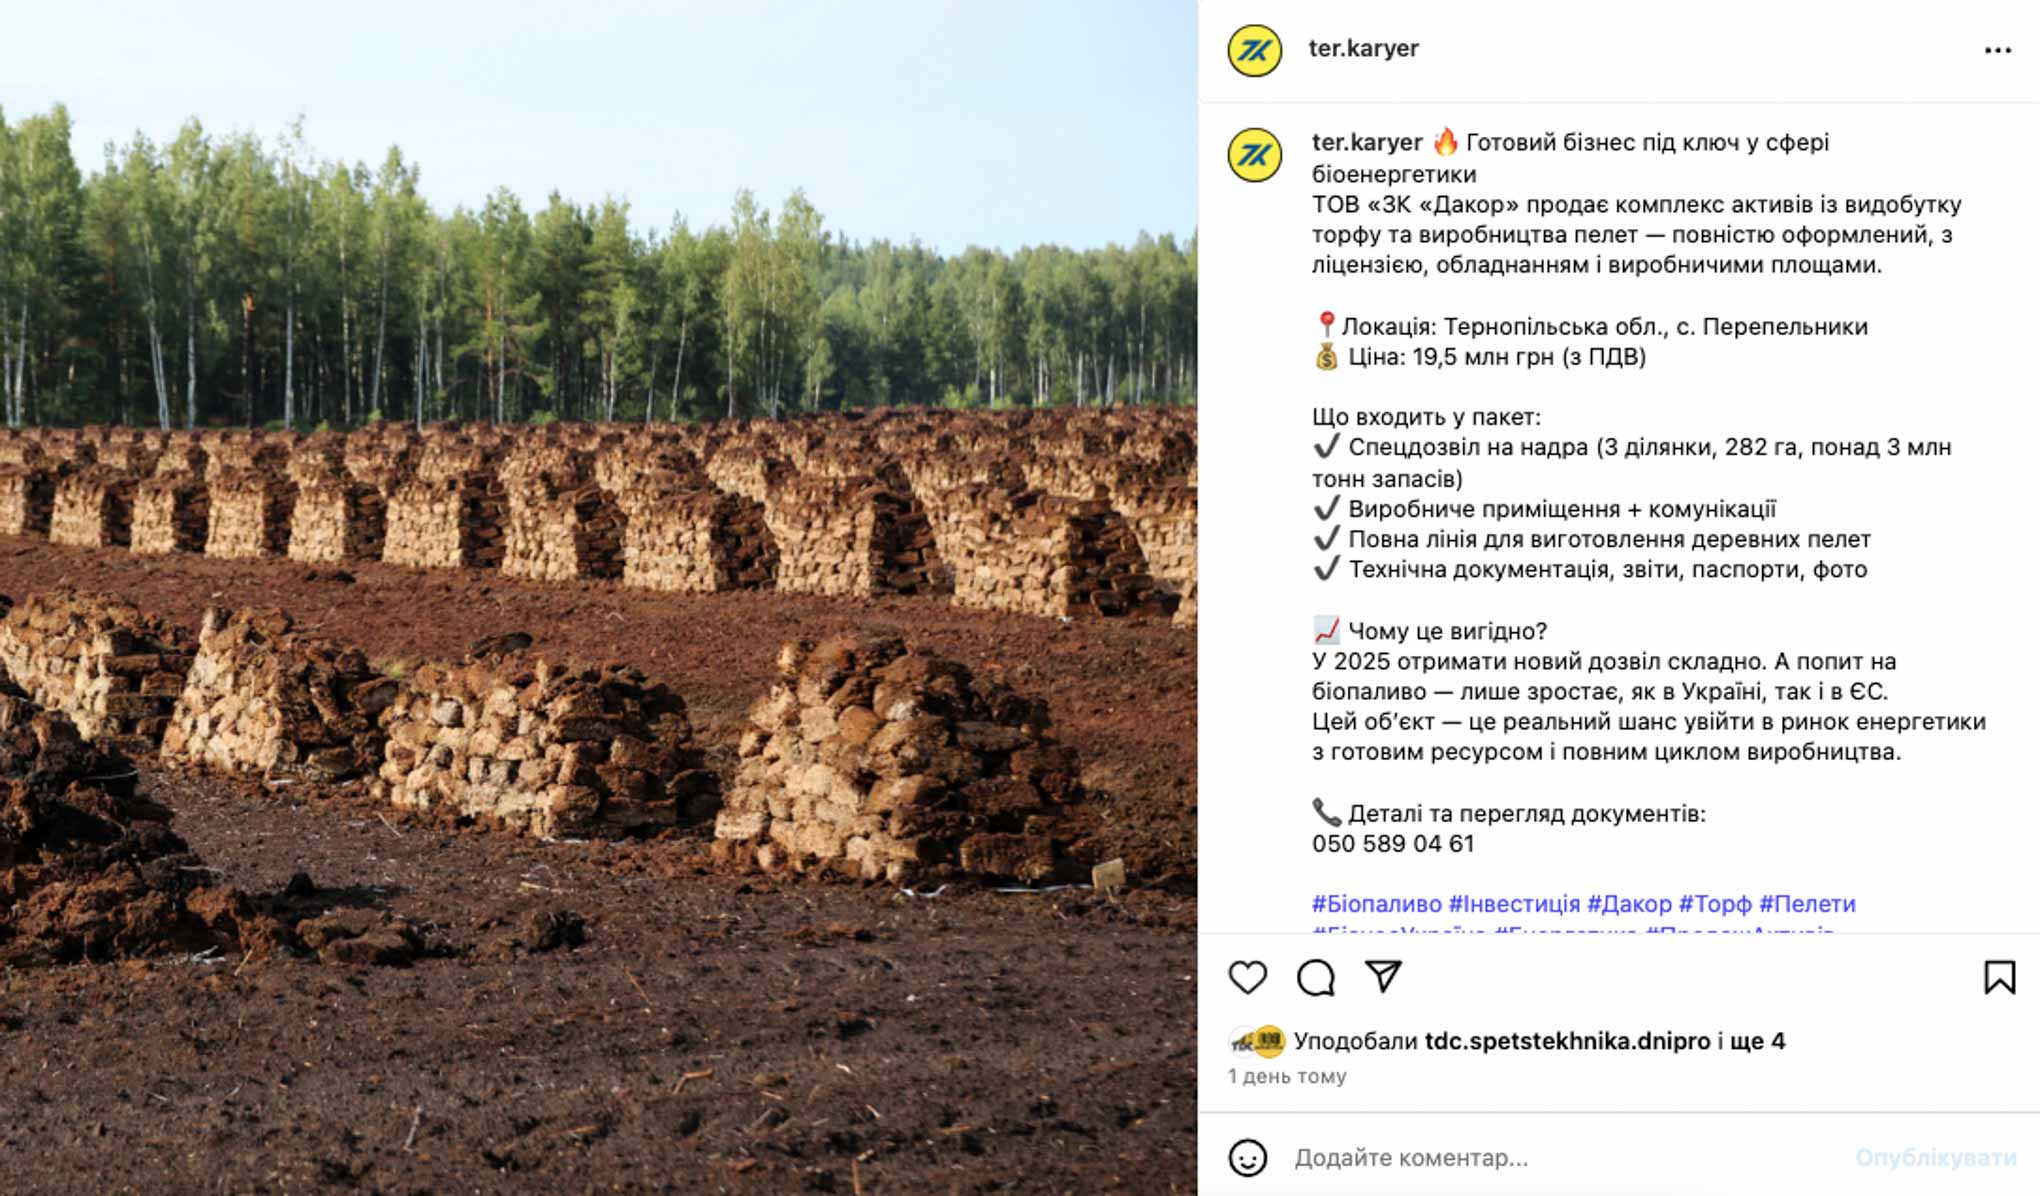2040x1196 pixels.
Task: Save the post with the bookmark icon
Action: [x=1999, y=977]
